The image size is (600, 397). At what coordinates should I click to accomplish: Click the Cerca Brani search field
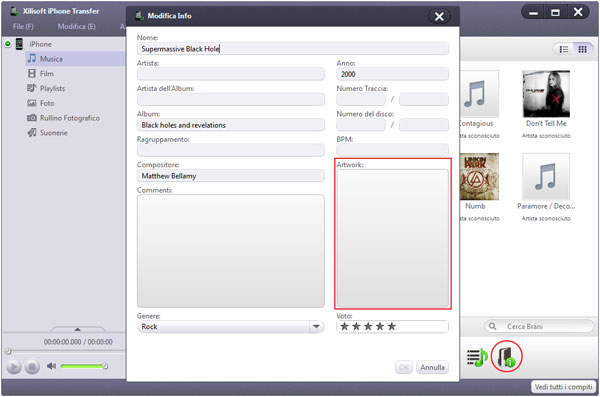540,327
